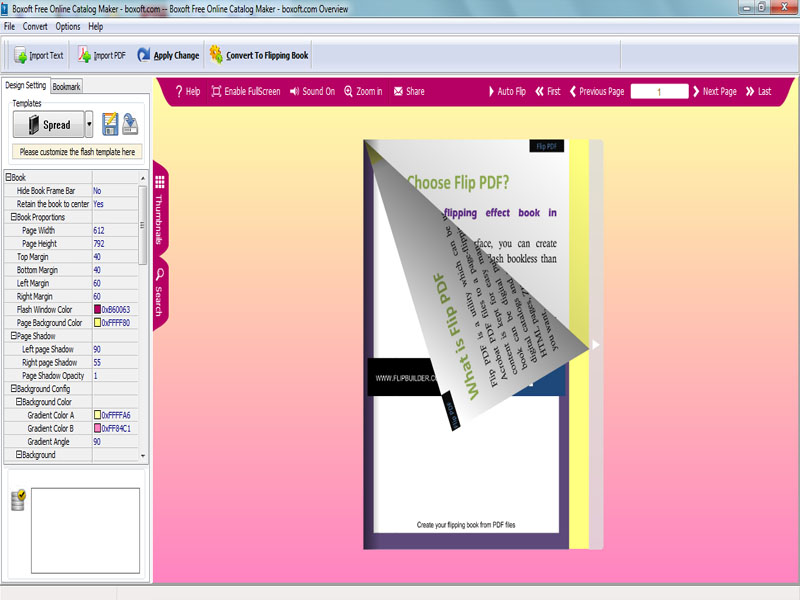Open the Help menu in menu bar
The width and height of the screenshot is (800, 600).
(95, 27)
